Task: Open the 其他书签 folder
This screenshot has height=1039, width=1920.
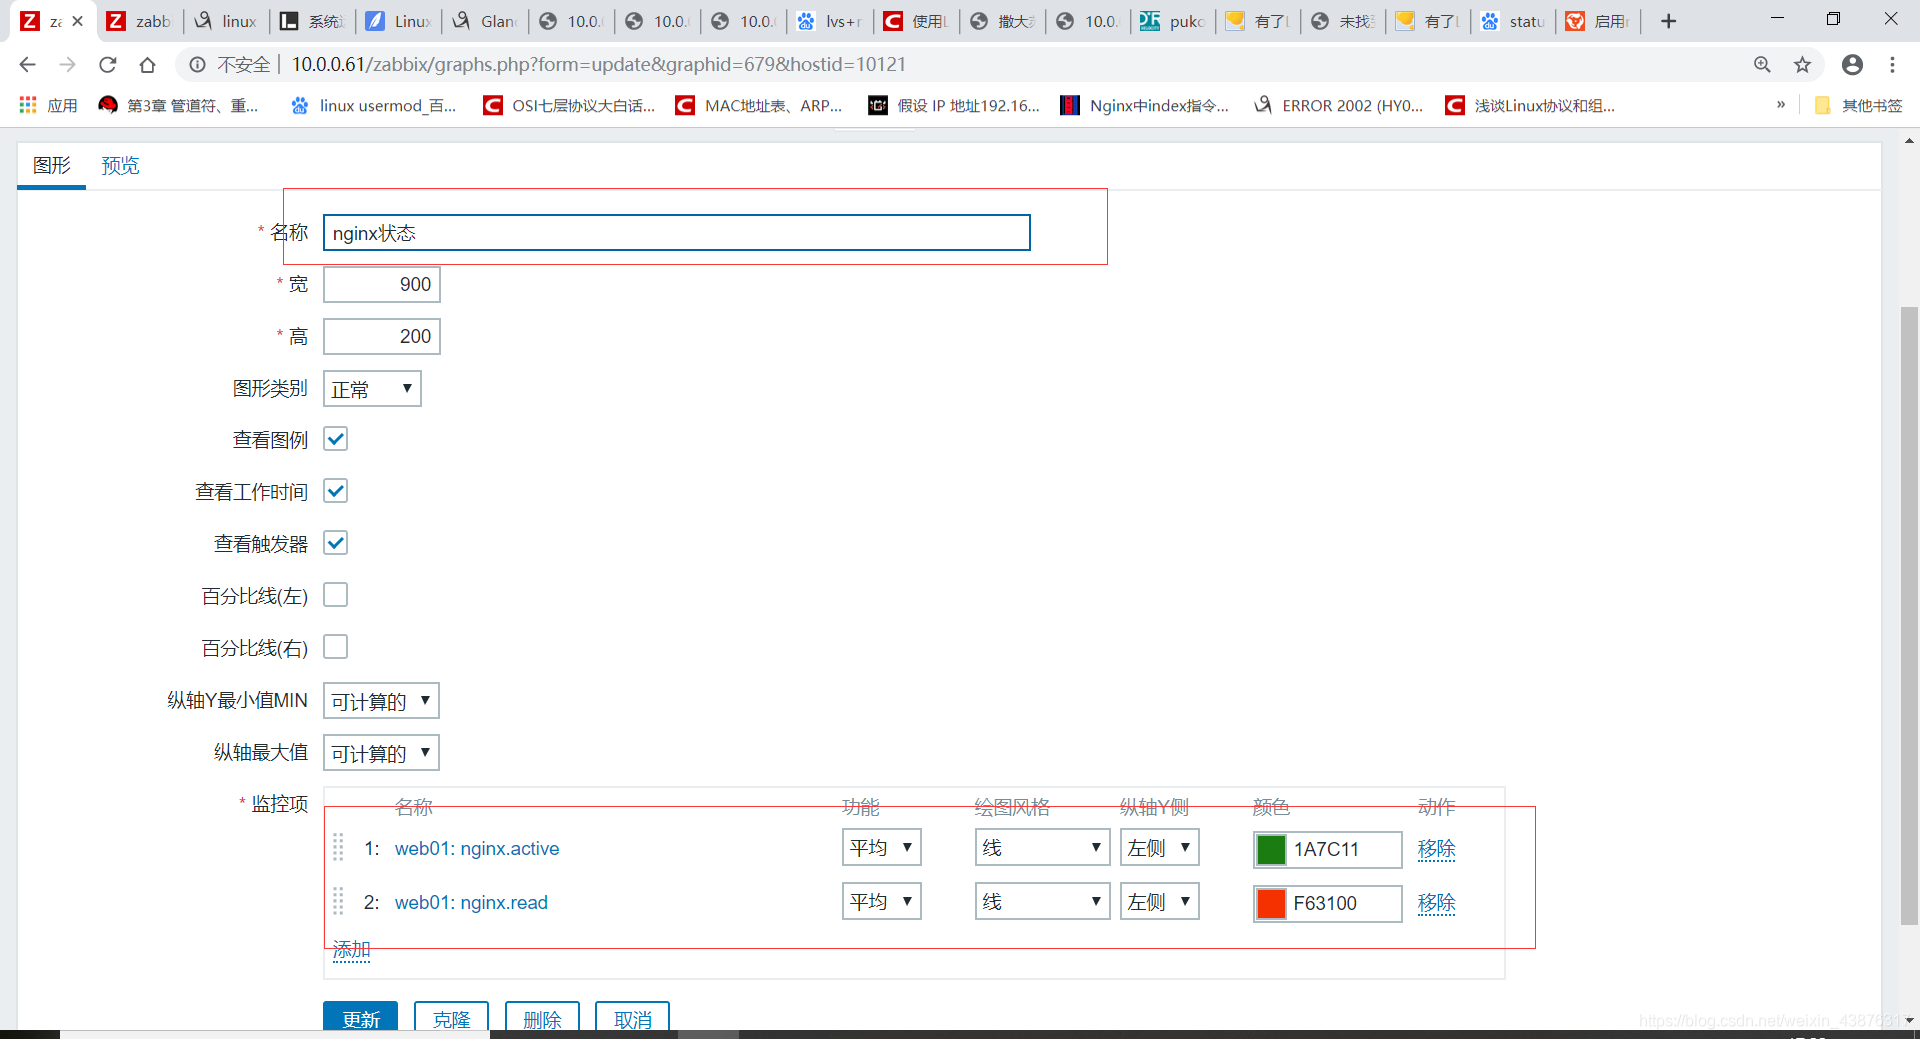Action: point(1858,105)
